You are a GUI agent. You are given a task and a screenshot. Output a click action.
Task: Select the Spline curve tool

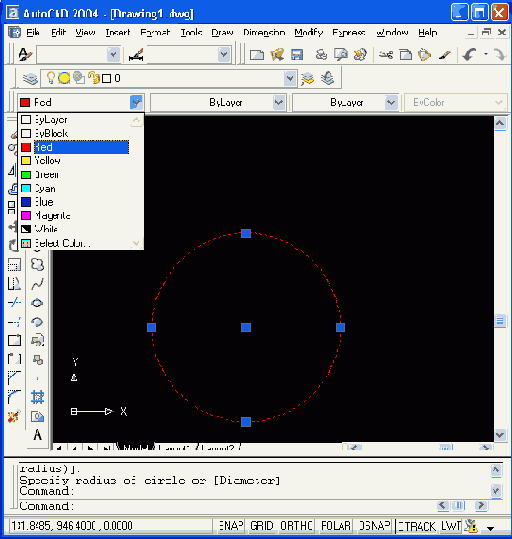point(37,284)
